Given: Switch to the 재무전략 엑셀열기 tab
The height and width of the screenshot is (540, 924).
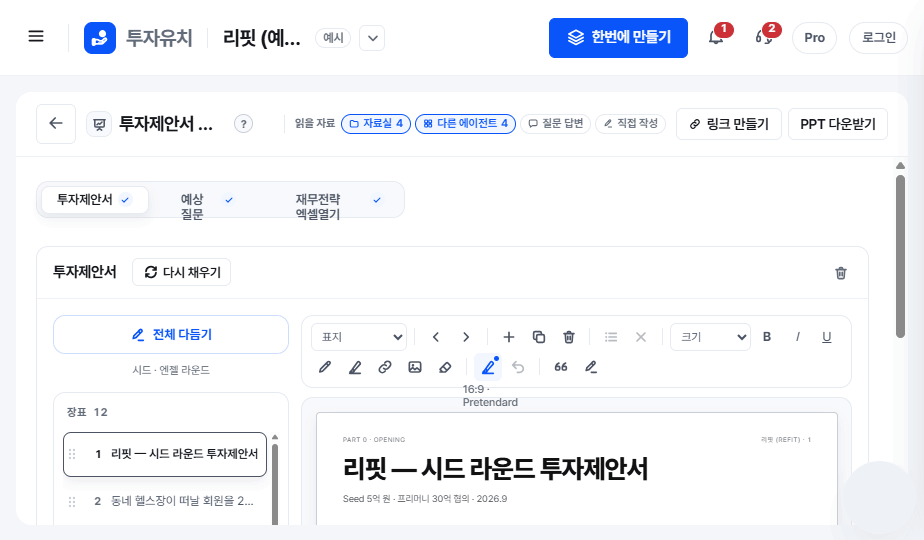Looking at the screenshot, I should (x=338, y=206).
